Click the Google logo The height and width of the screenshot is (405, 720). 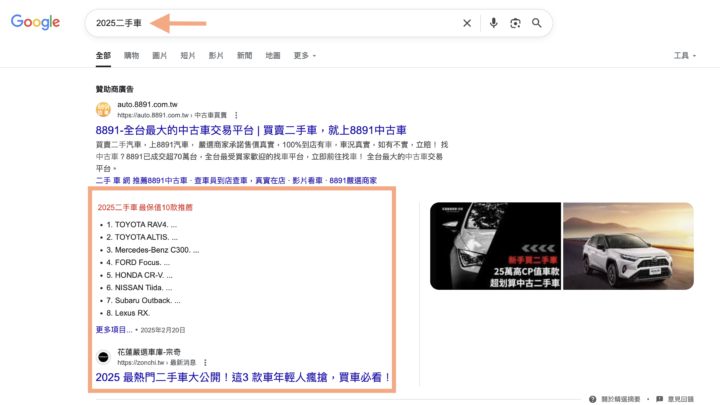tap(35, 22)
